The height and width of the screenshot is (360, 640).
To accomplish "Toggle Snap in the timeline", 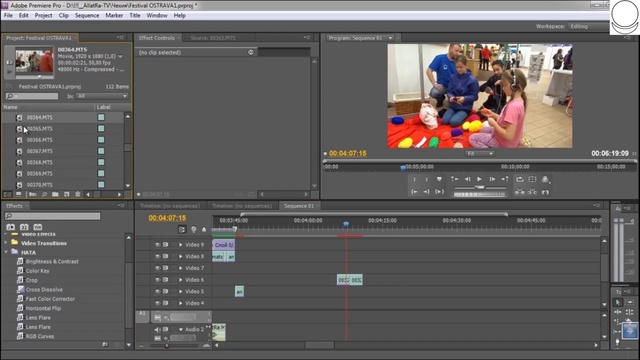I will point(182,230).
